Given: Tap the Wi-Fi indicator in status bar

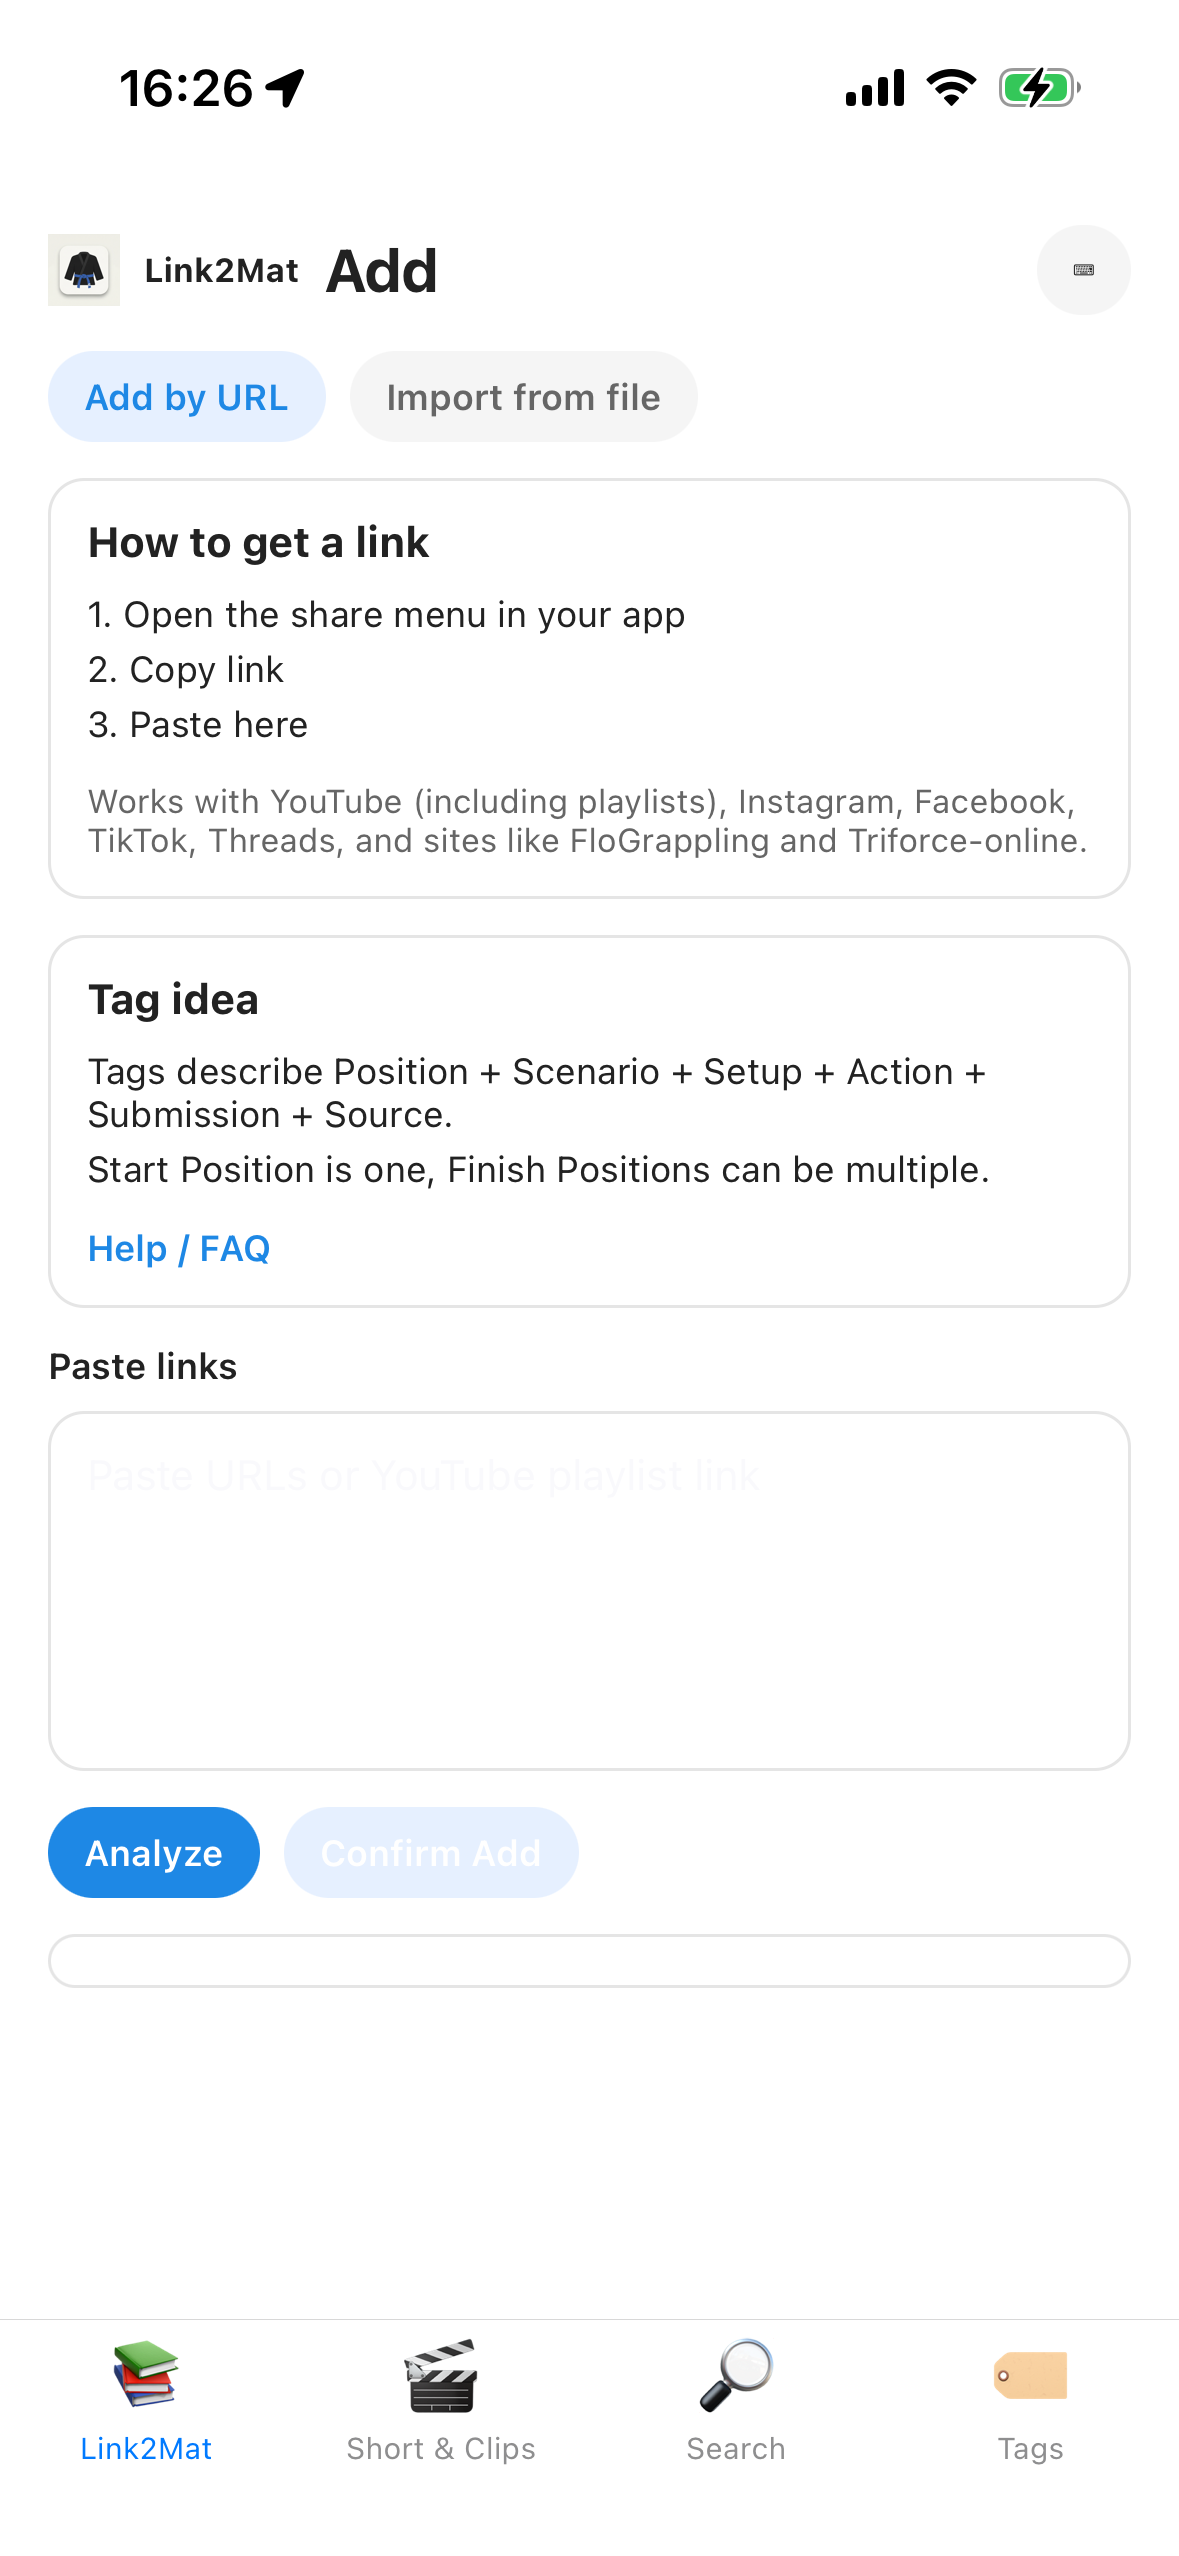Looking at the screenshot, I should (x=949, y=88).
